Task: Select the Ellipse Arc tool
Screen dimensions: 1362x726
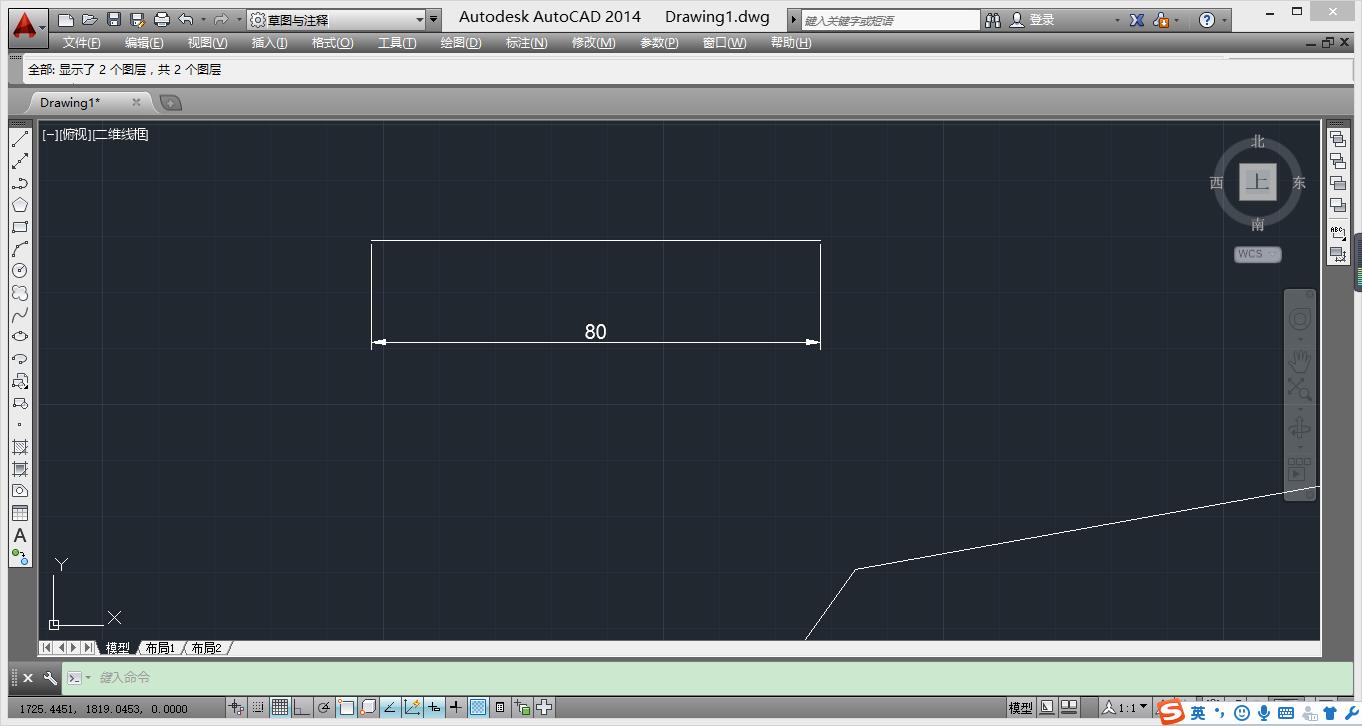Action: [20, 359]
